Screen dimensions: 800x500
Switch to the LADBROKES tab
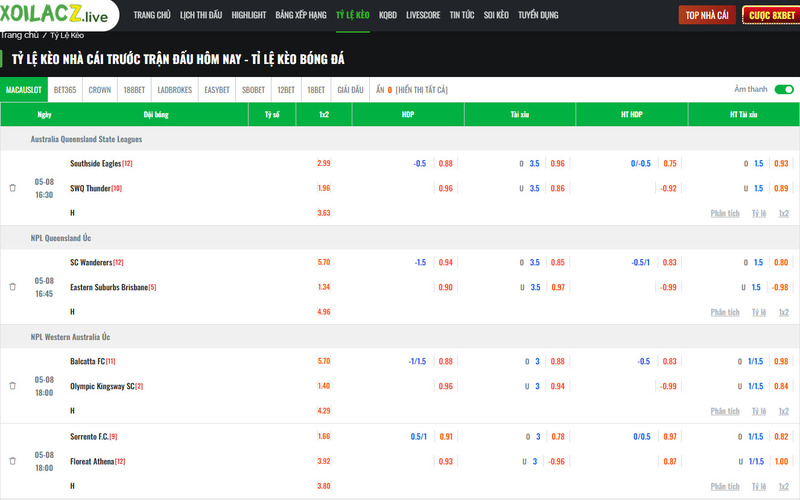[x=174, y=90]
